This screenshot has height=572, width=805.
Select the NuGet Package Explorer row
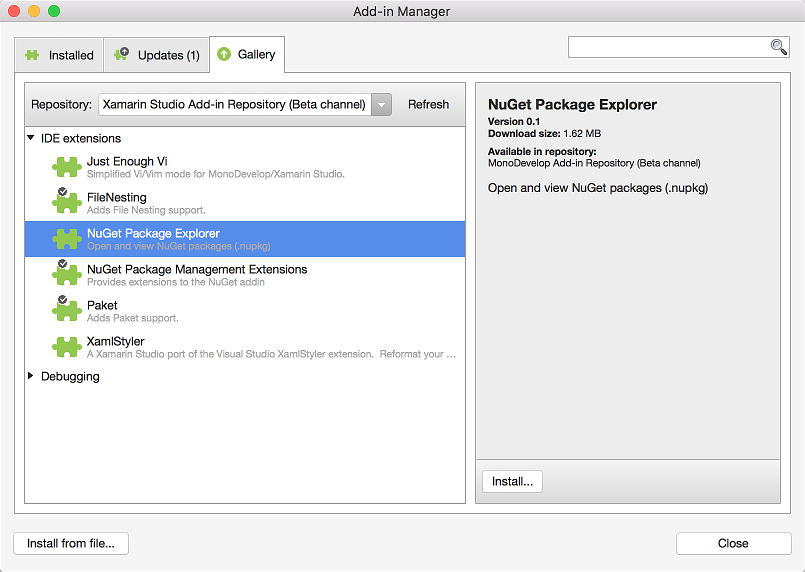(x=245, y=239)
